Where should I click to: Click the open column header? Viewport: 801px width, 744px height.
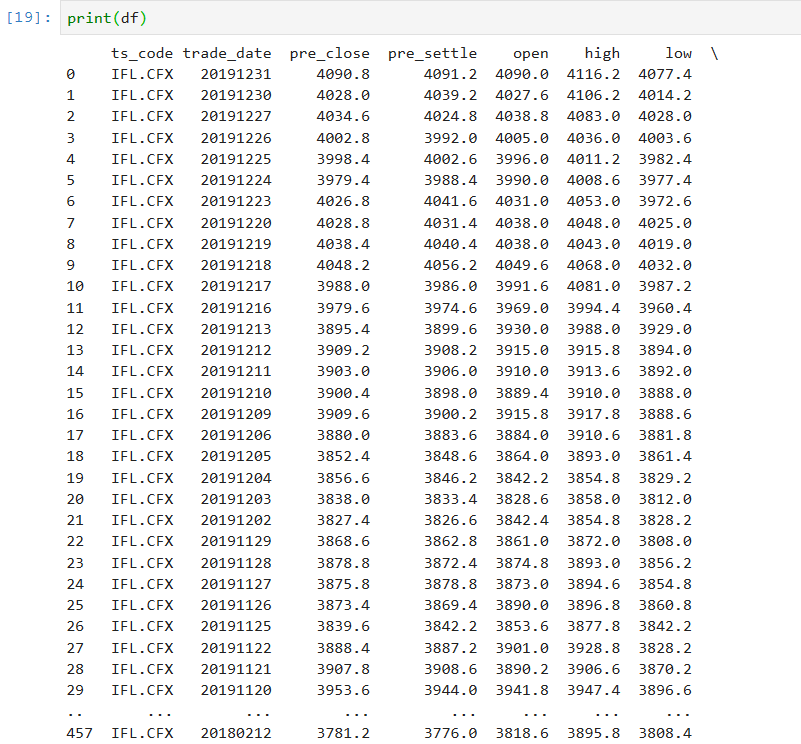tap(530, 53)
